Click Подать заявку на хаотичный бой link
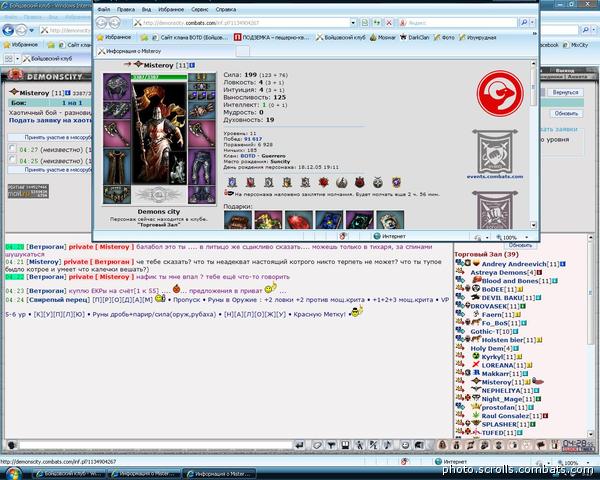Viewport: 600px width, 480px height. pos(50,120)
